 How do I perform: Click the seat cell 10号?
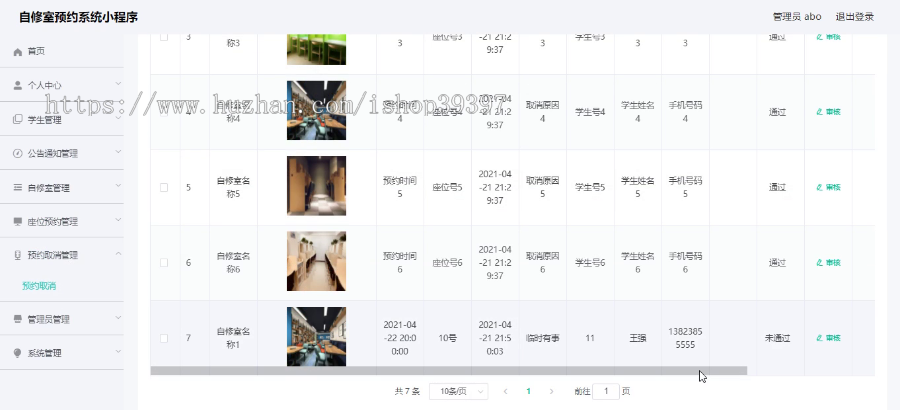447,338
